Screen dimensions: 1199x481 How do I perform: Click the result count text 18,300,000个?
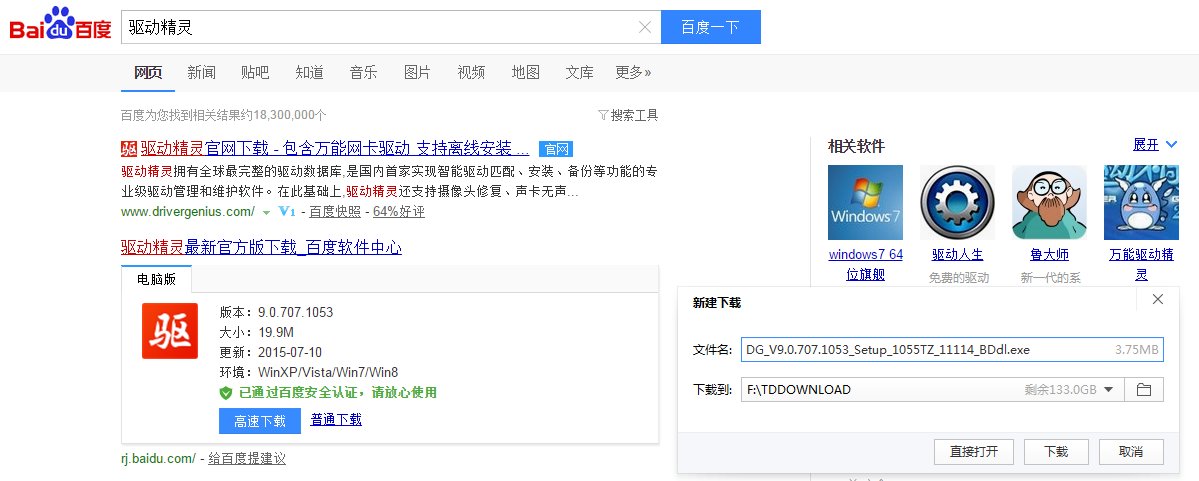288,115
